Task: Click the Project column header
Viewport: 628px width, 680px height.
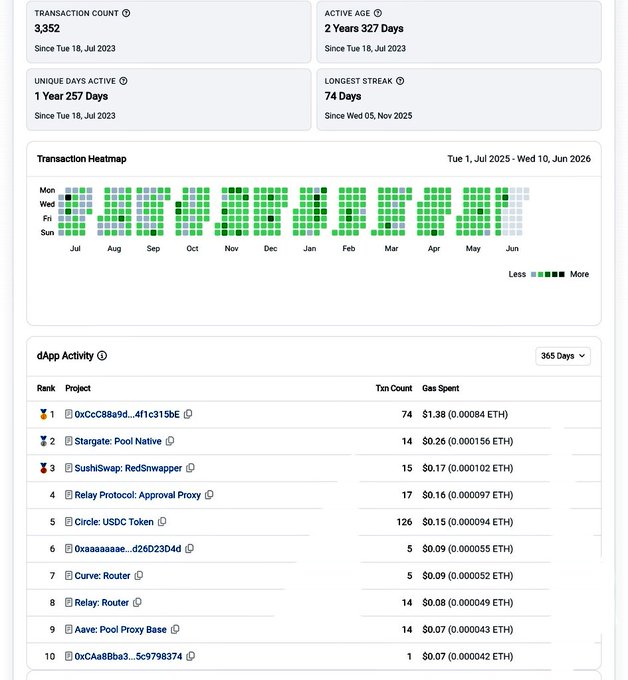Action: (78, 388)
